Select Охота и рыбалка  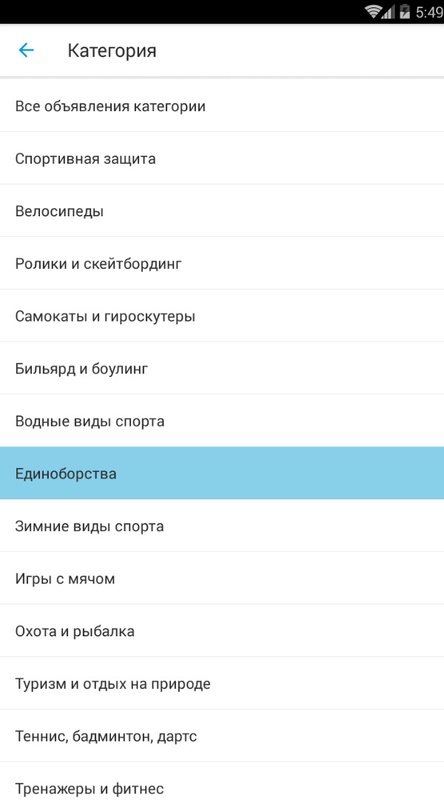click(x=222, y=631)
